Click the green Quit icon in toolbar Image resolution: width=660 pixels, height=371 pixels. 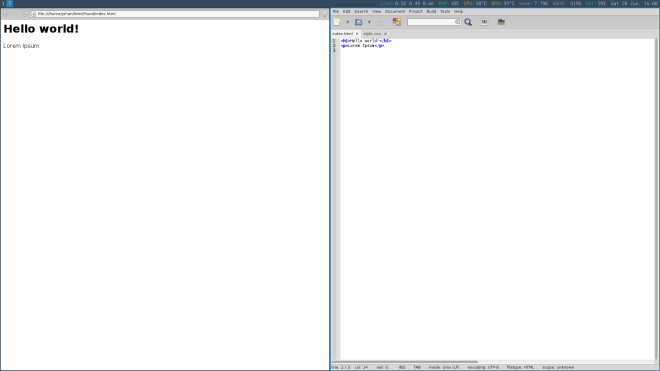501,22
